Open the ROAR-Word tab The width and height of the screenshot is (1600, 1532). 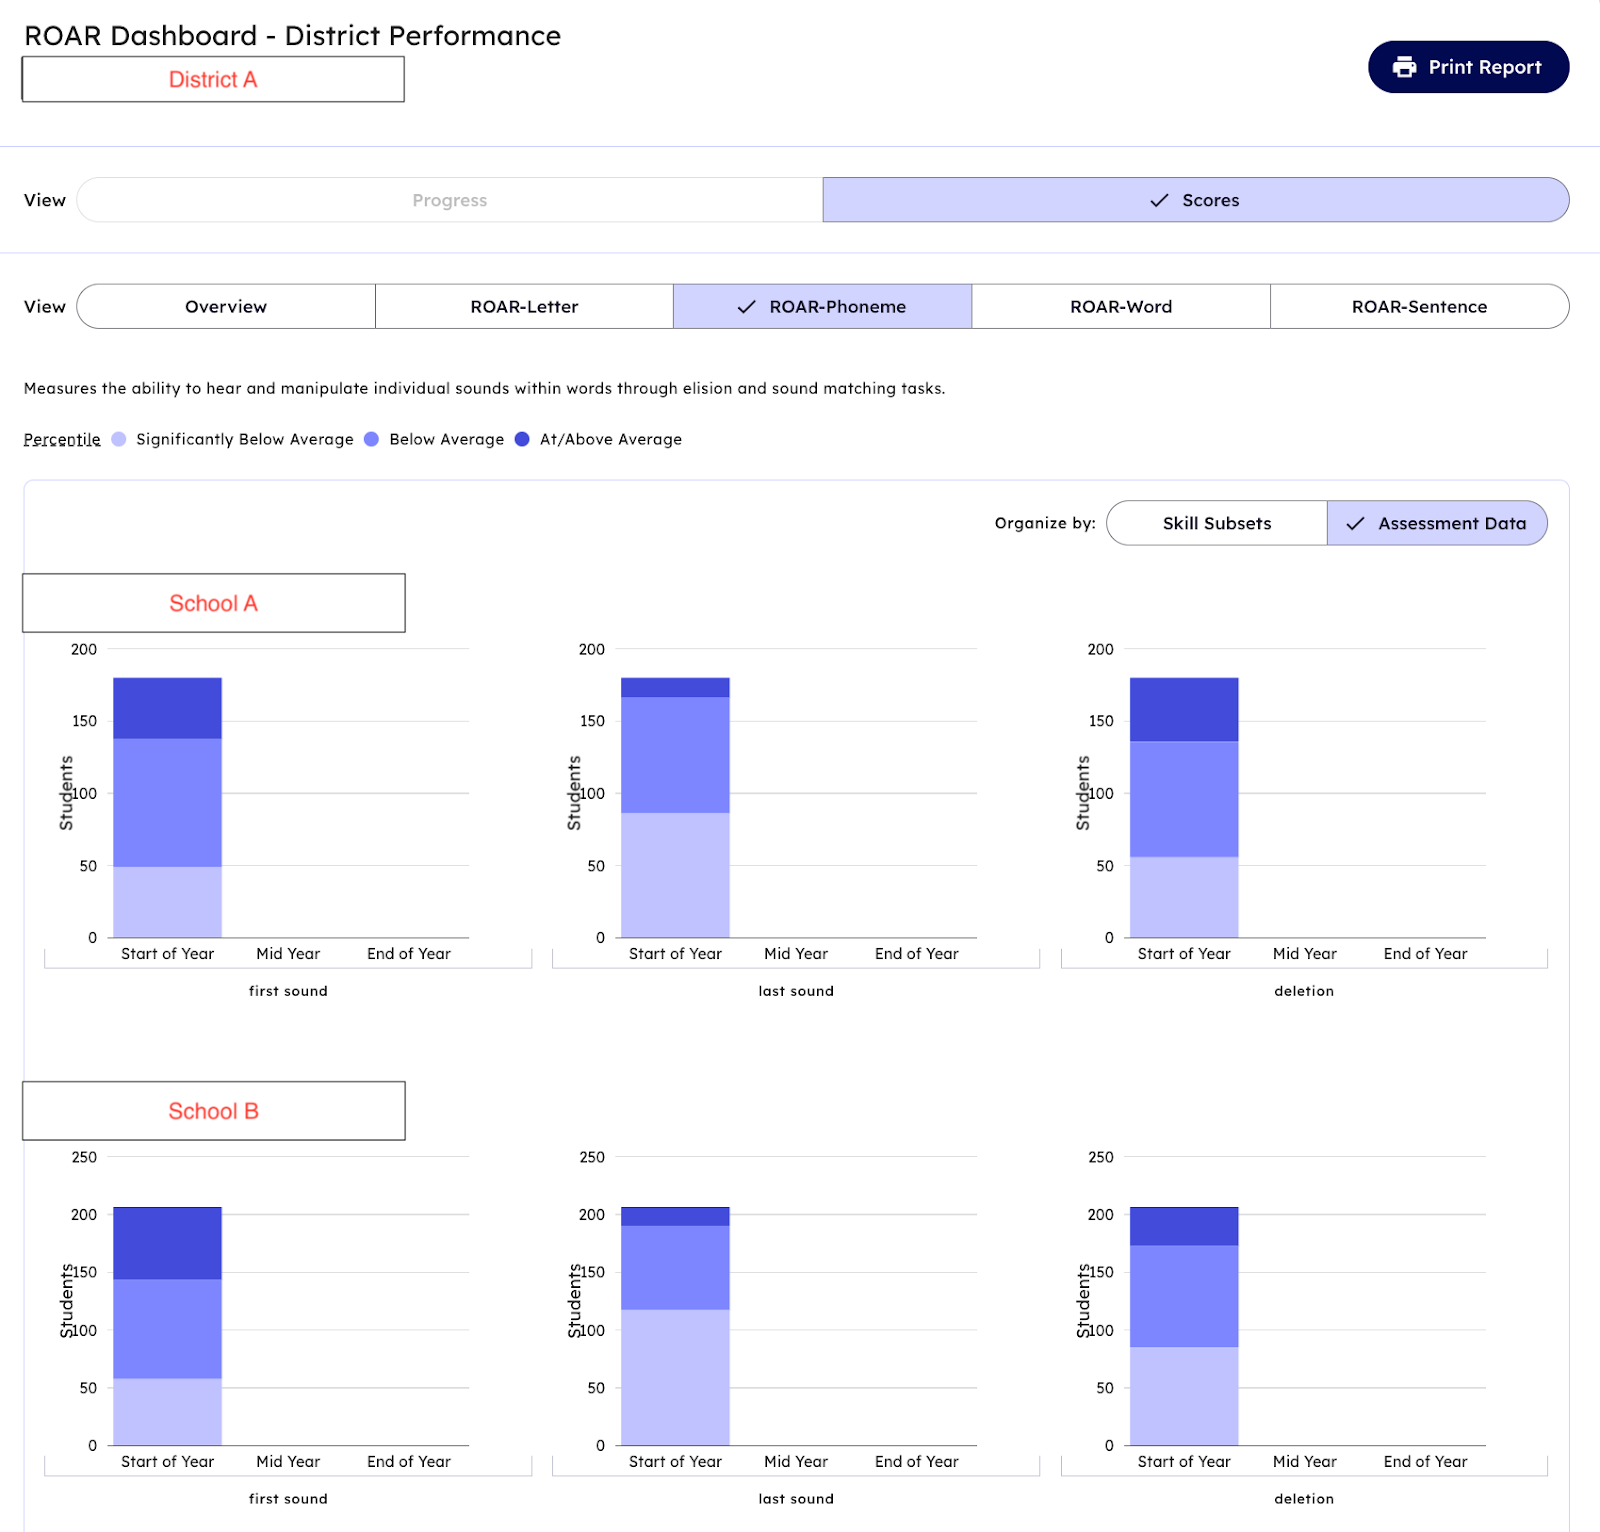tap(1120, 307)
